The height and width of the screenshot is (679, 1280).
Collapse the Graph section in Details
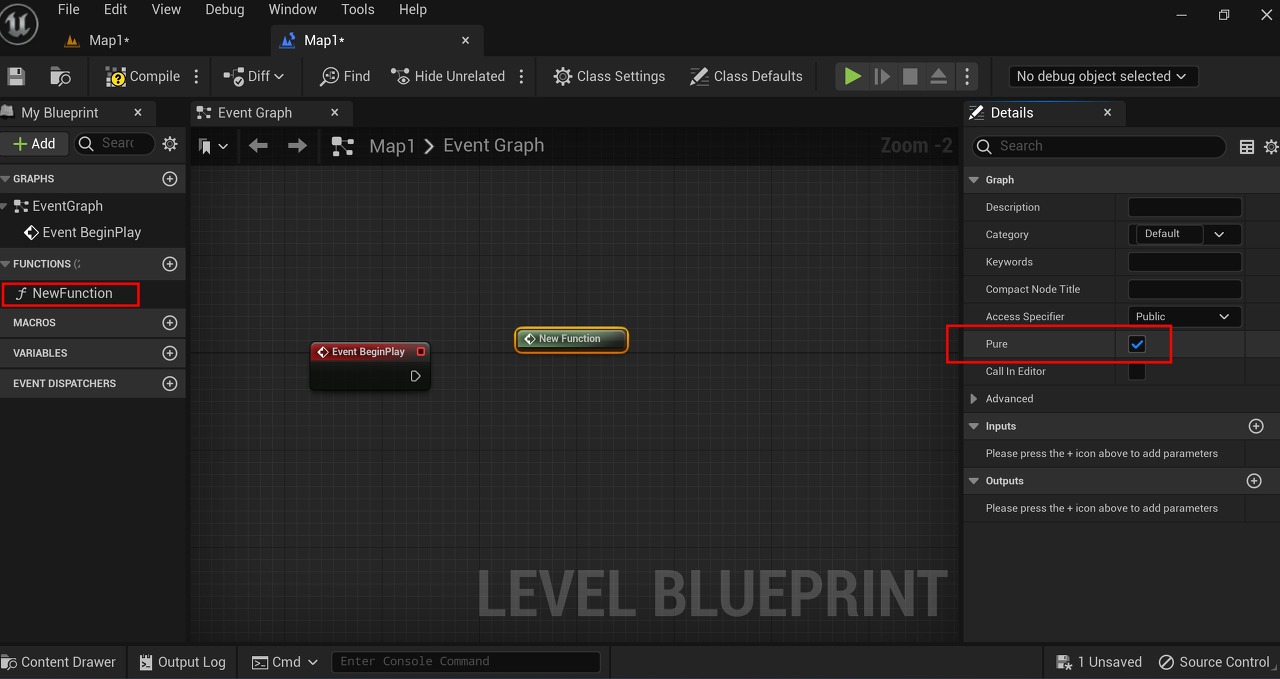tap(974, 180)
